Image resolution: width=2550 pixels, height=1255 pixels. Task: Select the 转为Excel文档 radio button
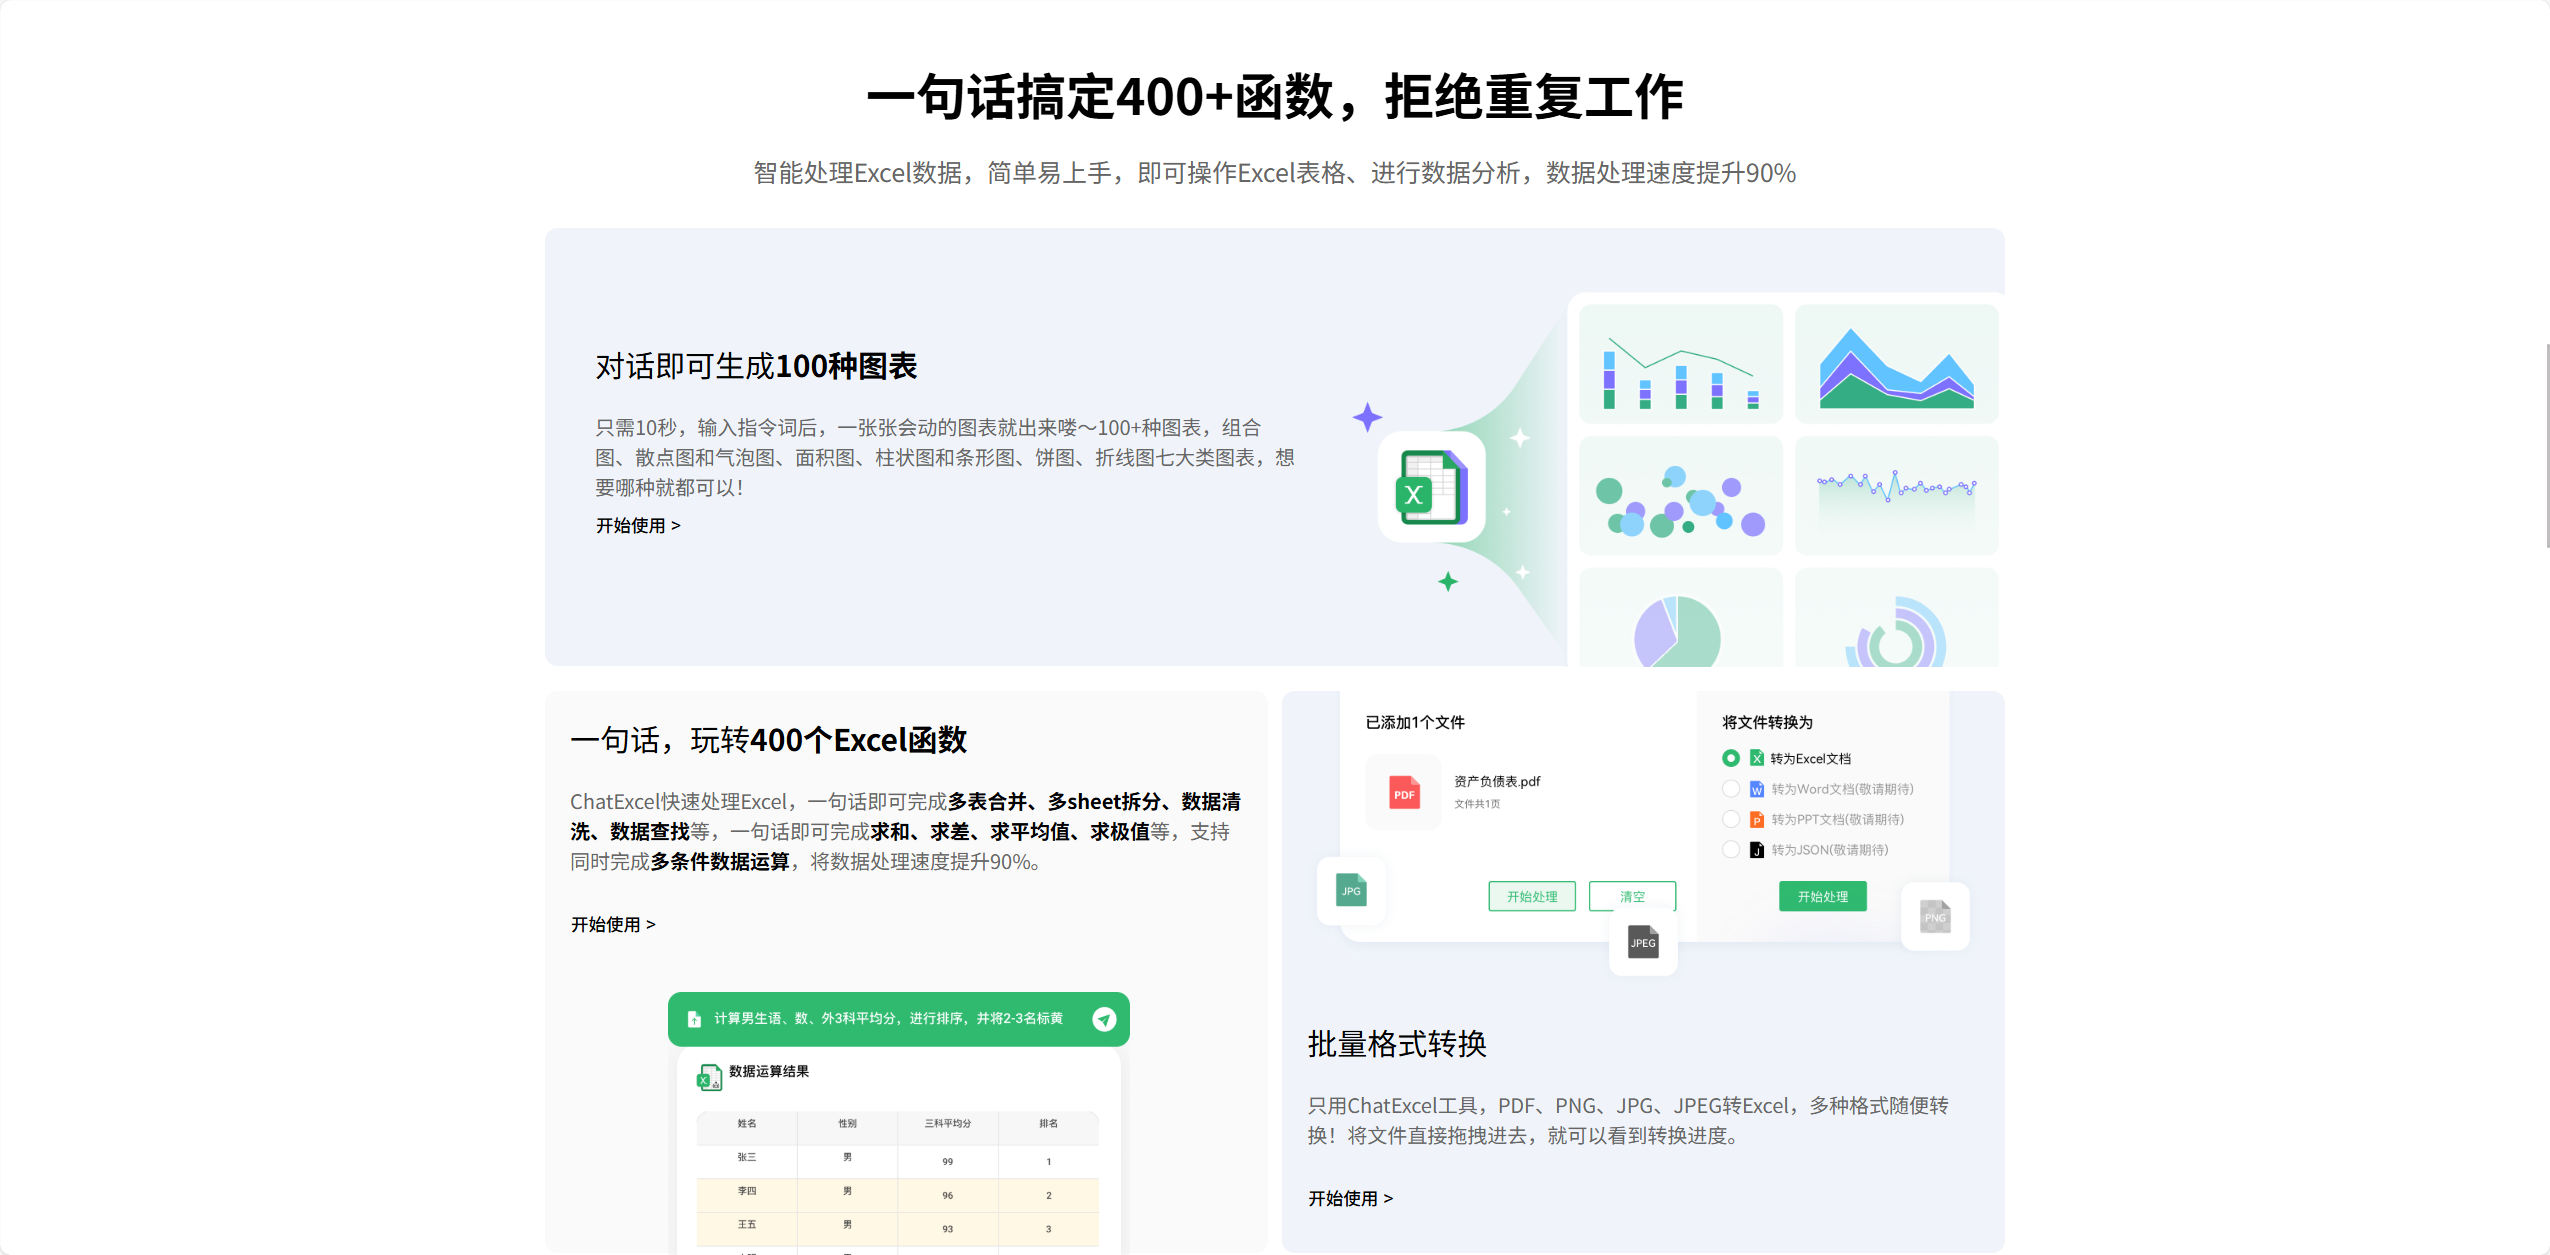[x=1731, y=758]
